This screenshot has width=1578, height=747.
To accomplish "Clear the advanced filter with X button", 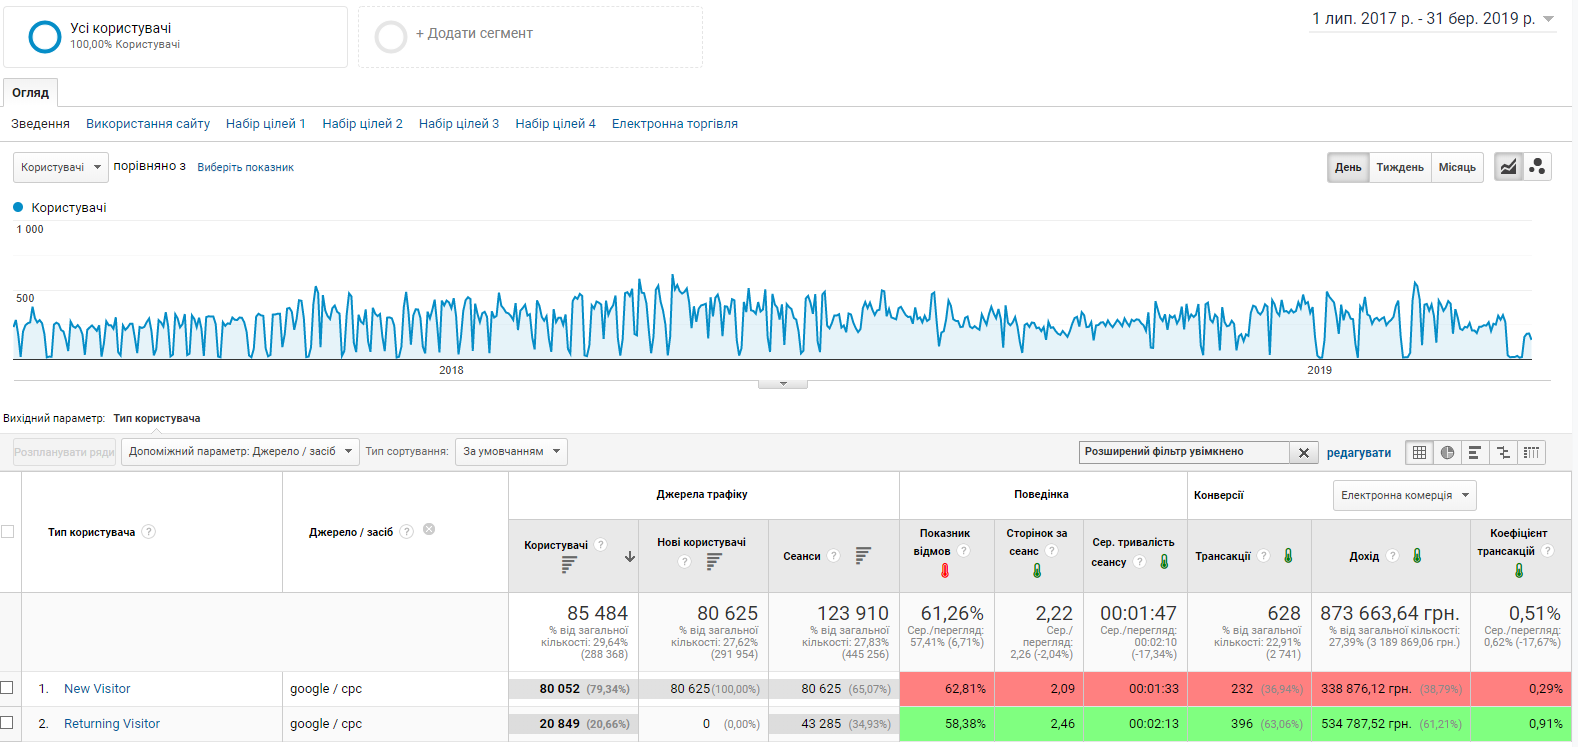I will pyautogui.click(x=1303, y=453).
